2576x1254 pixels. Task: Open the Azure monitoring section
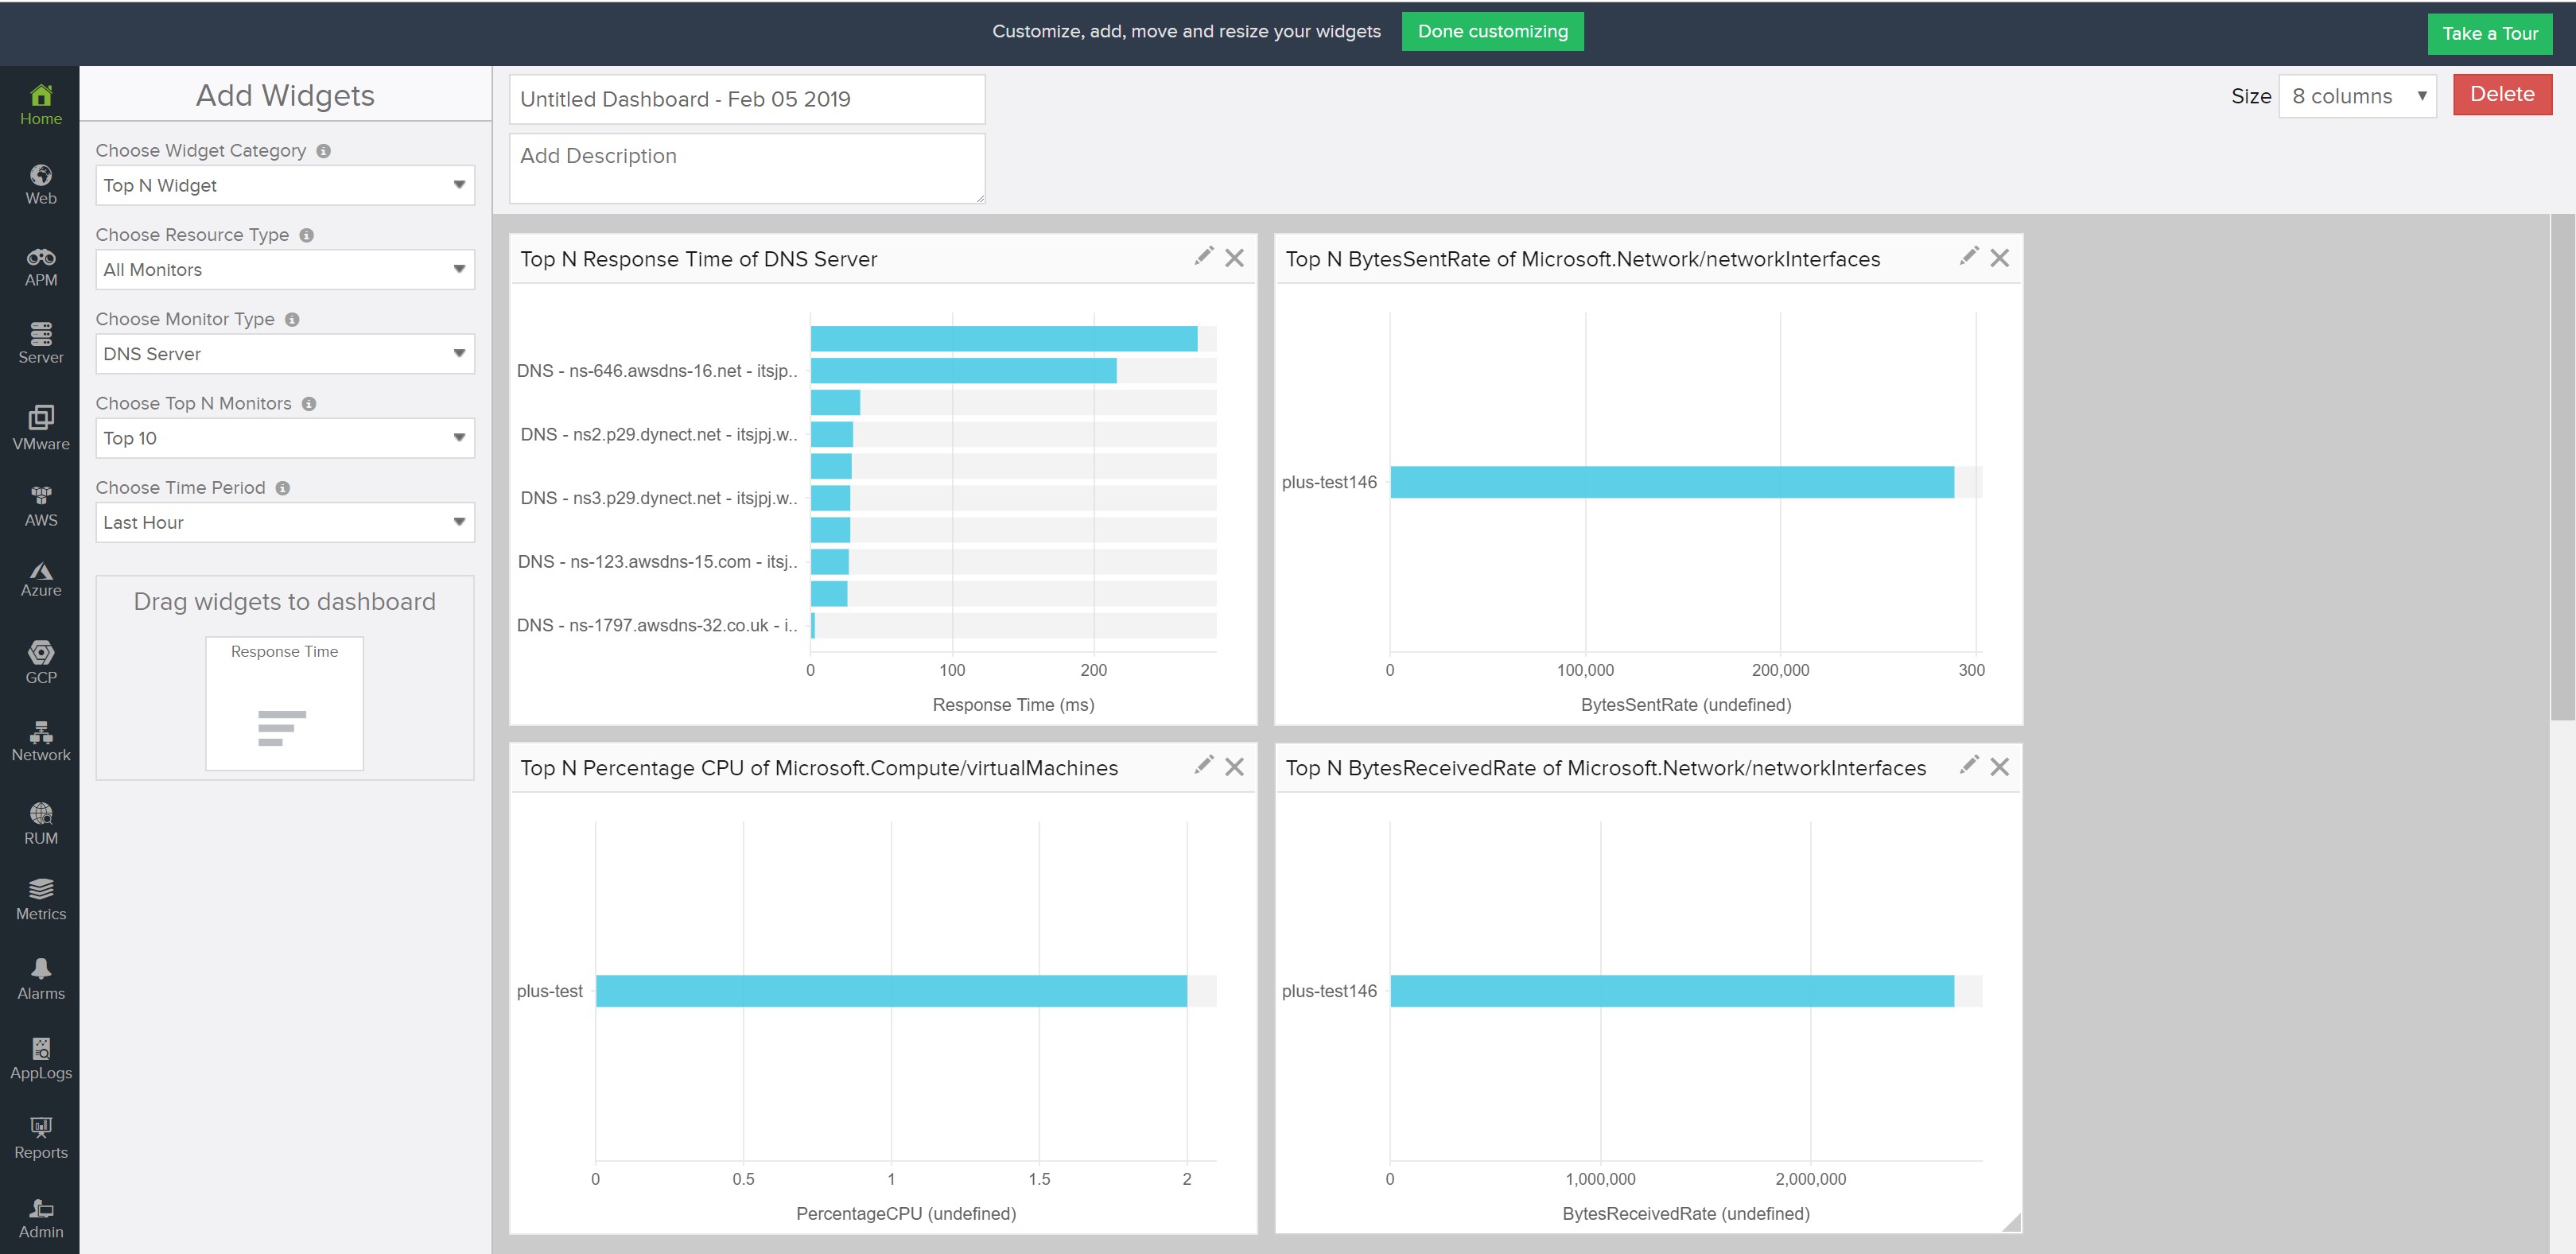tap(41, 578)
